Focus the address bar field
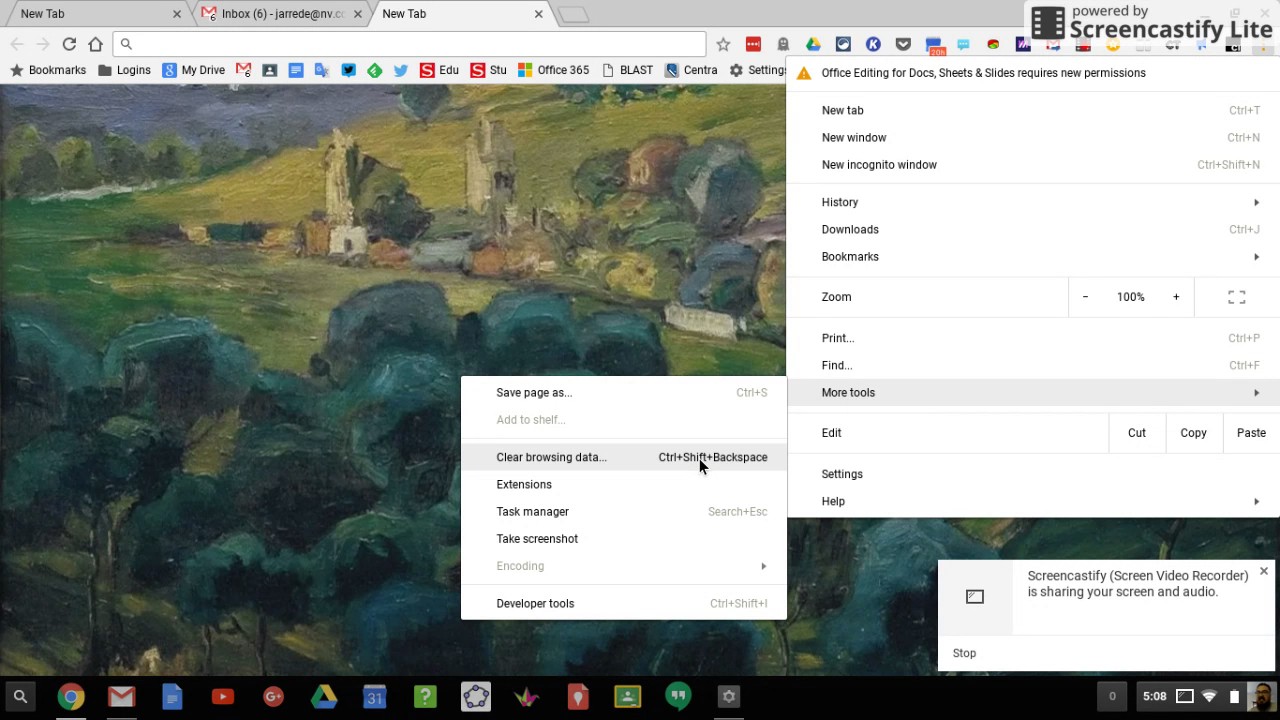 [x=410, y=44]
